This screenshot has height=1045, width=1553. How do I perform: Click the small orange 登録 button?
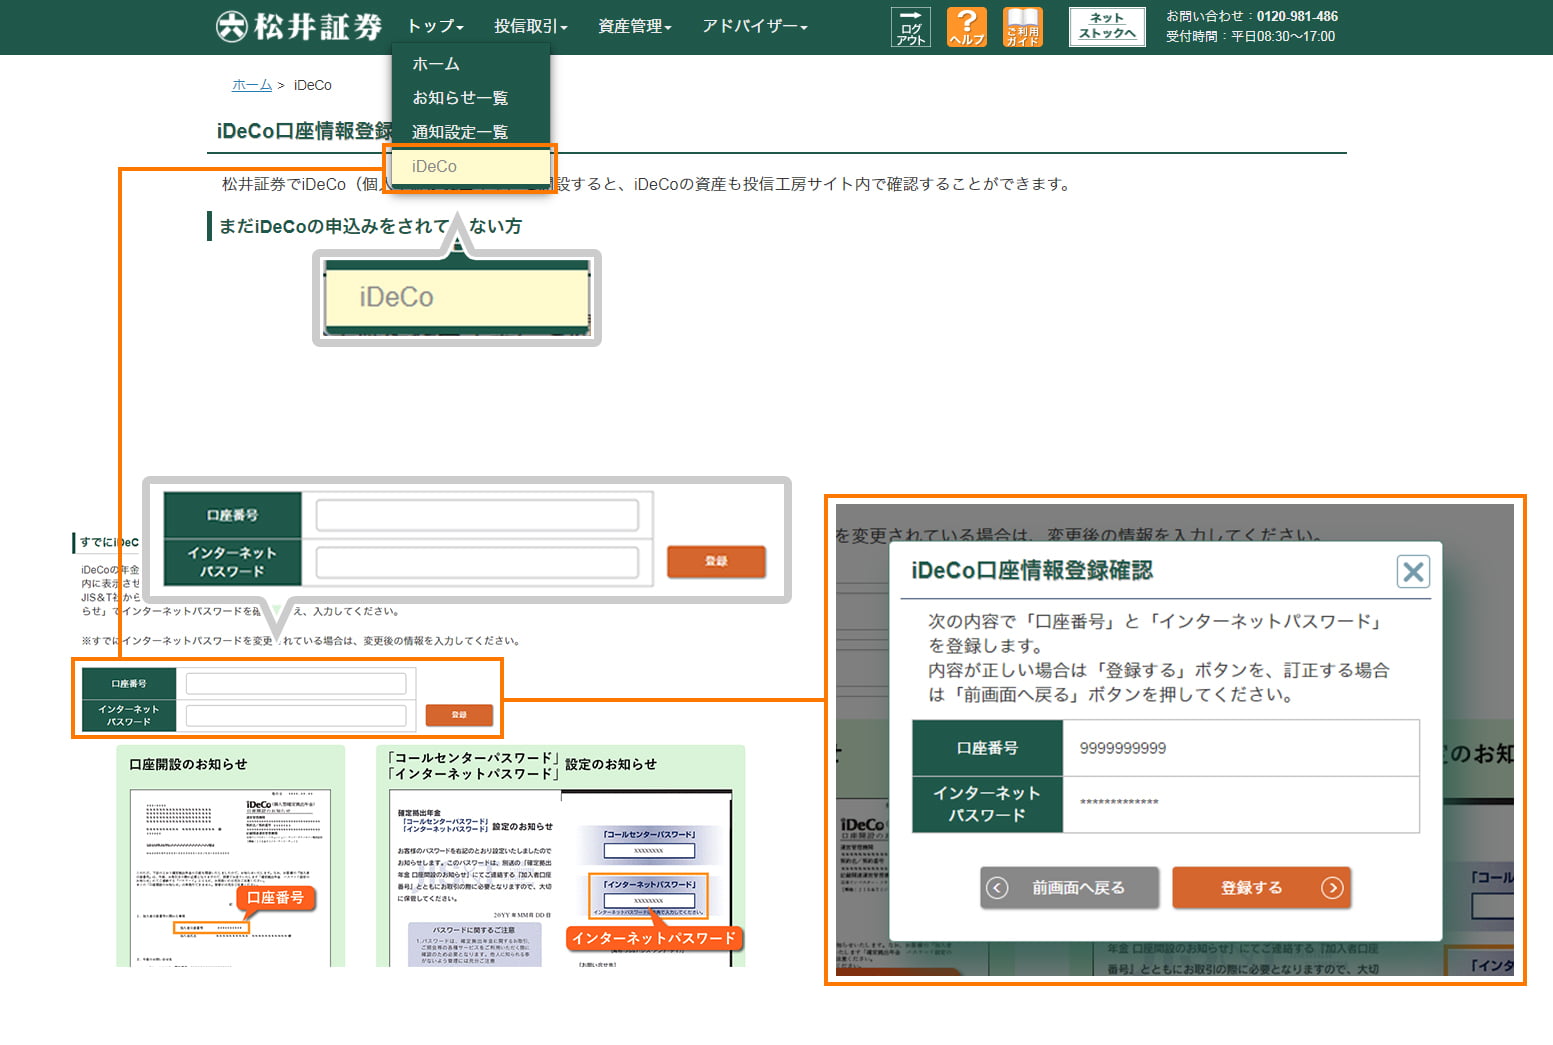(x=459, y=715)
